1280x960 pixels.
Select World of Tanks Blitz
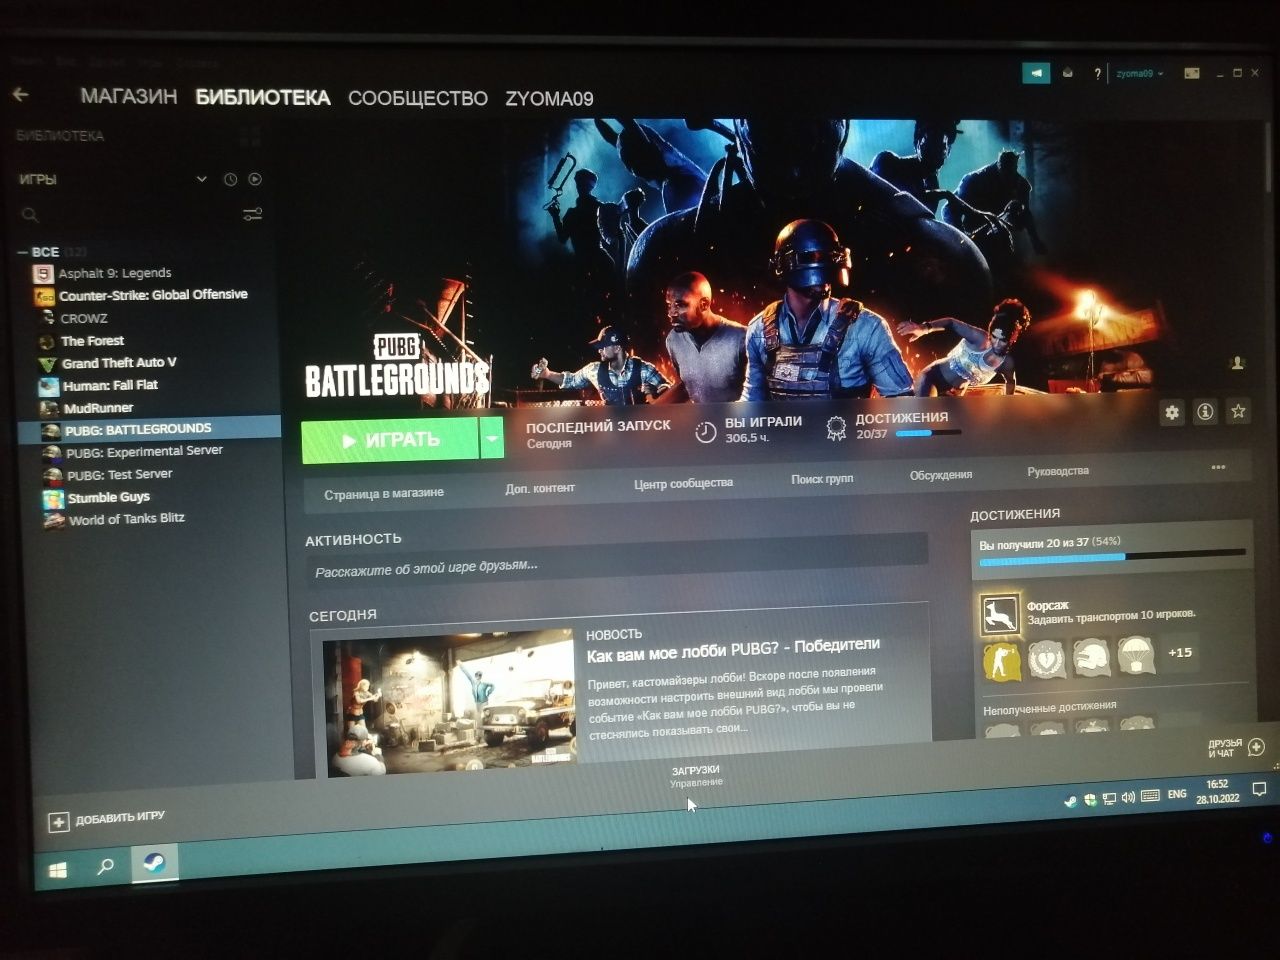tap(126, 519)
